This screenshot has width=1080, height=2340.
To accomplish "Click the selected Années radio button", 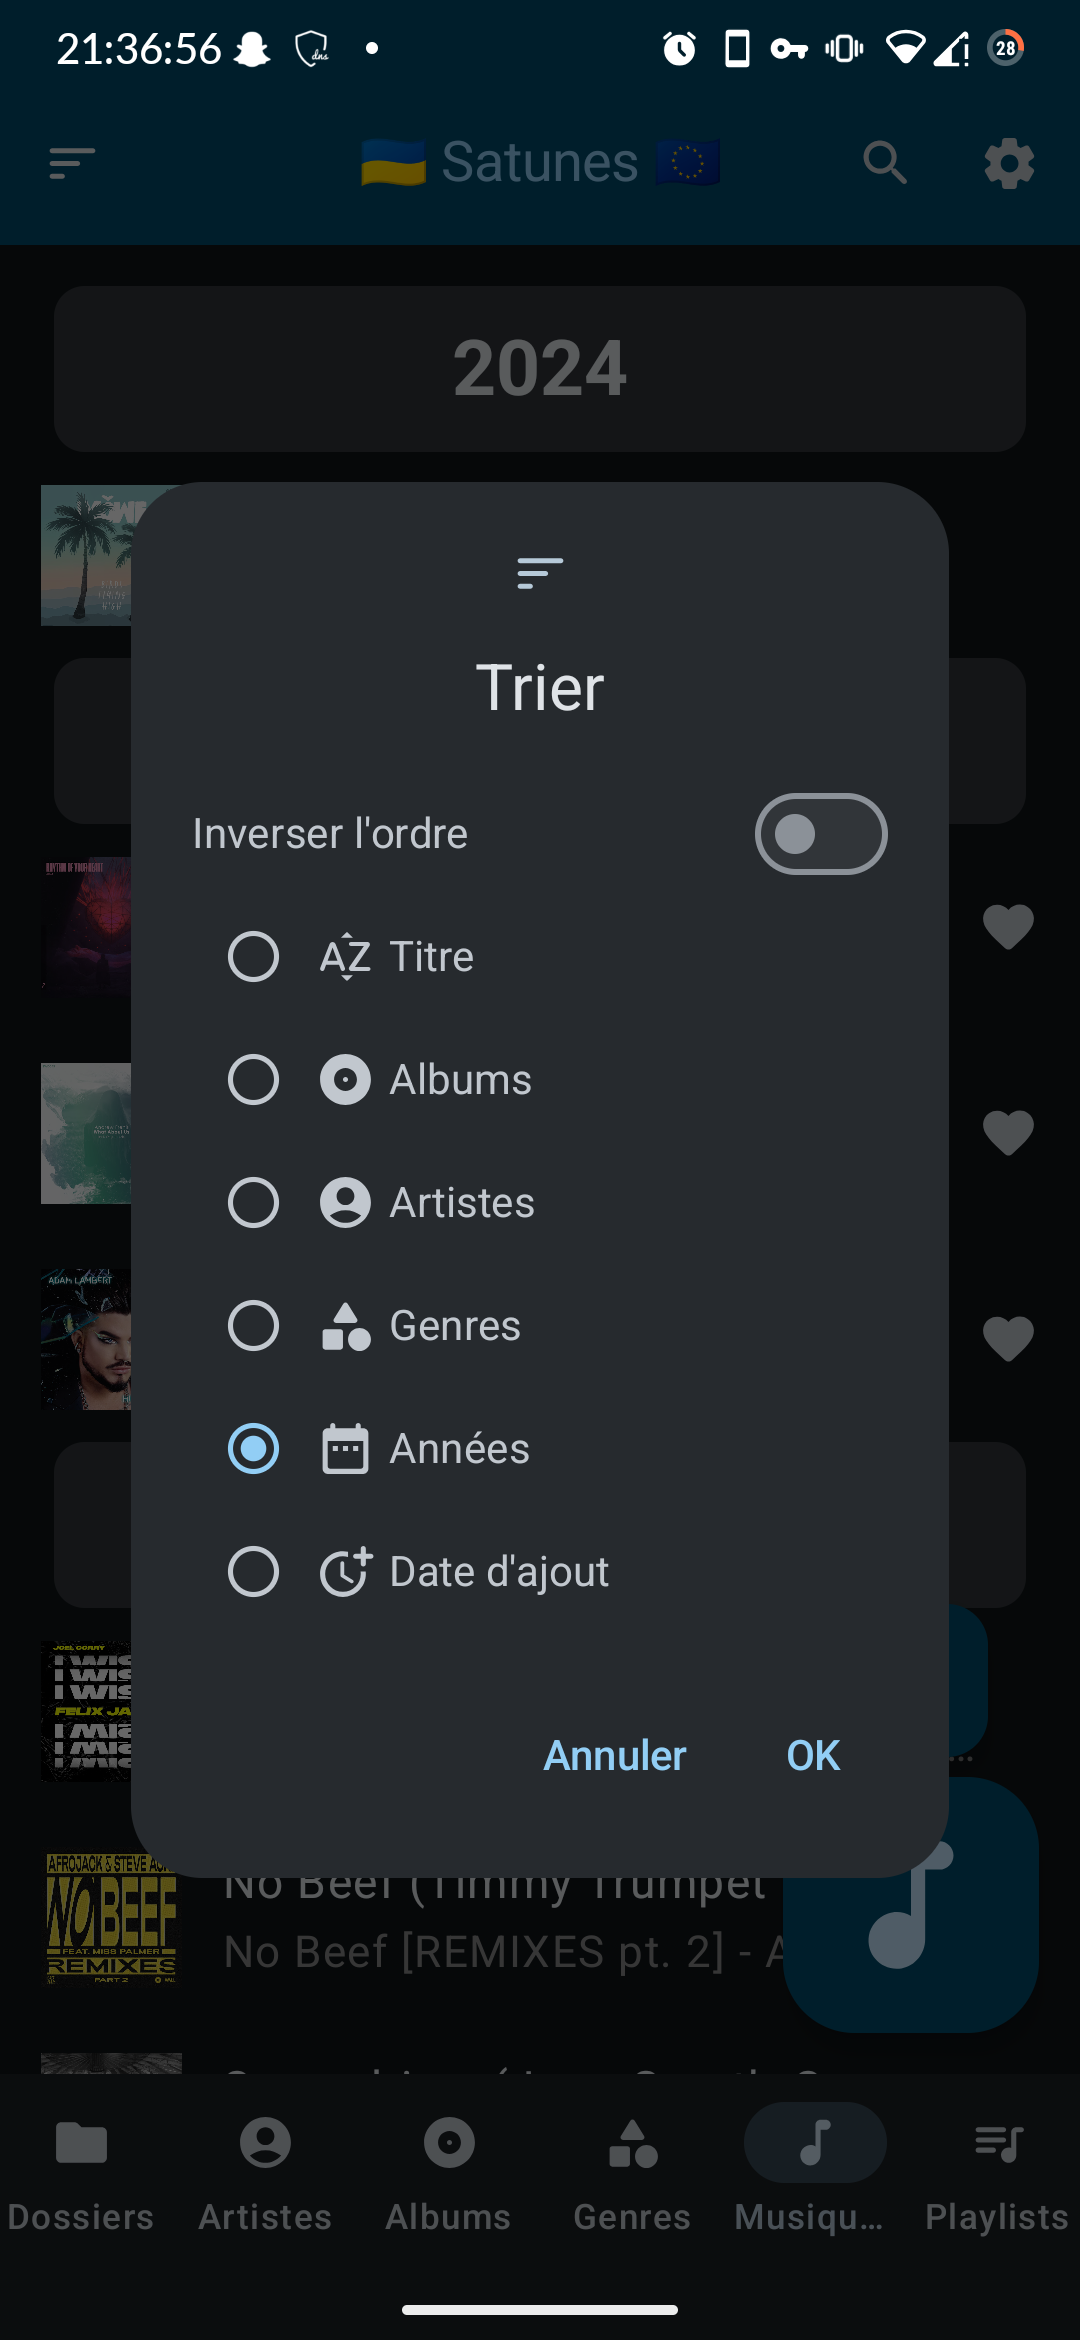I will click(253, 1449).
